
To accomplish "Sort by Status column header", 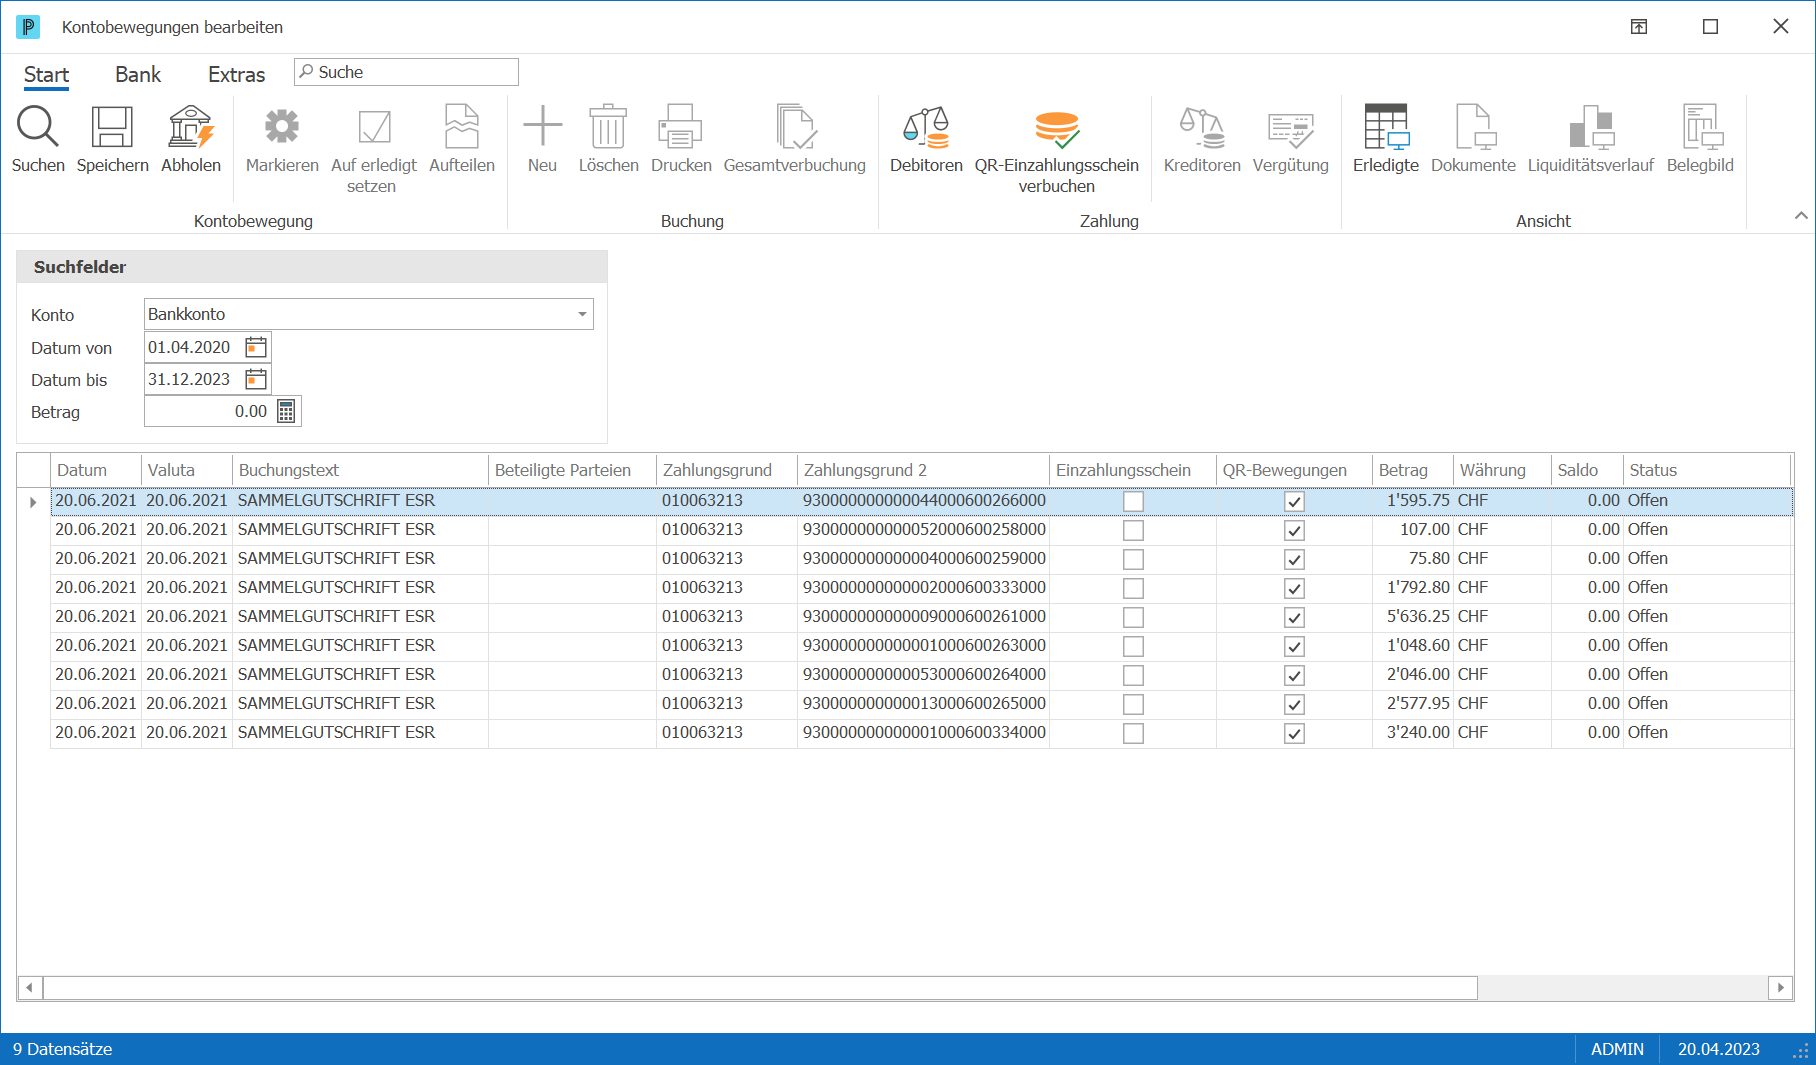I will coord(1706,470).
